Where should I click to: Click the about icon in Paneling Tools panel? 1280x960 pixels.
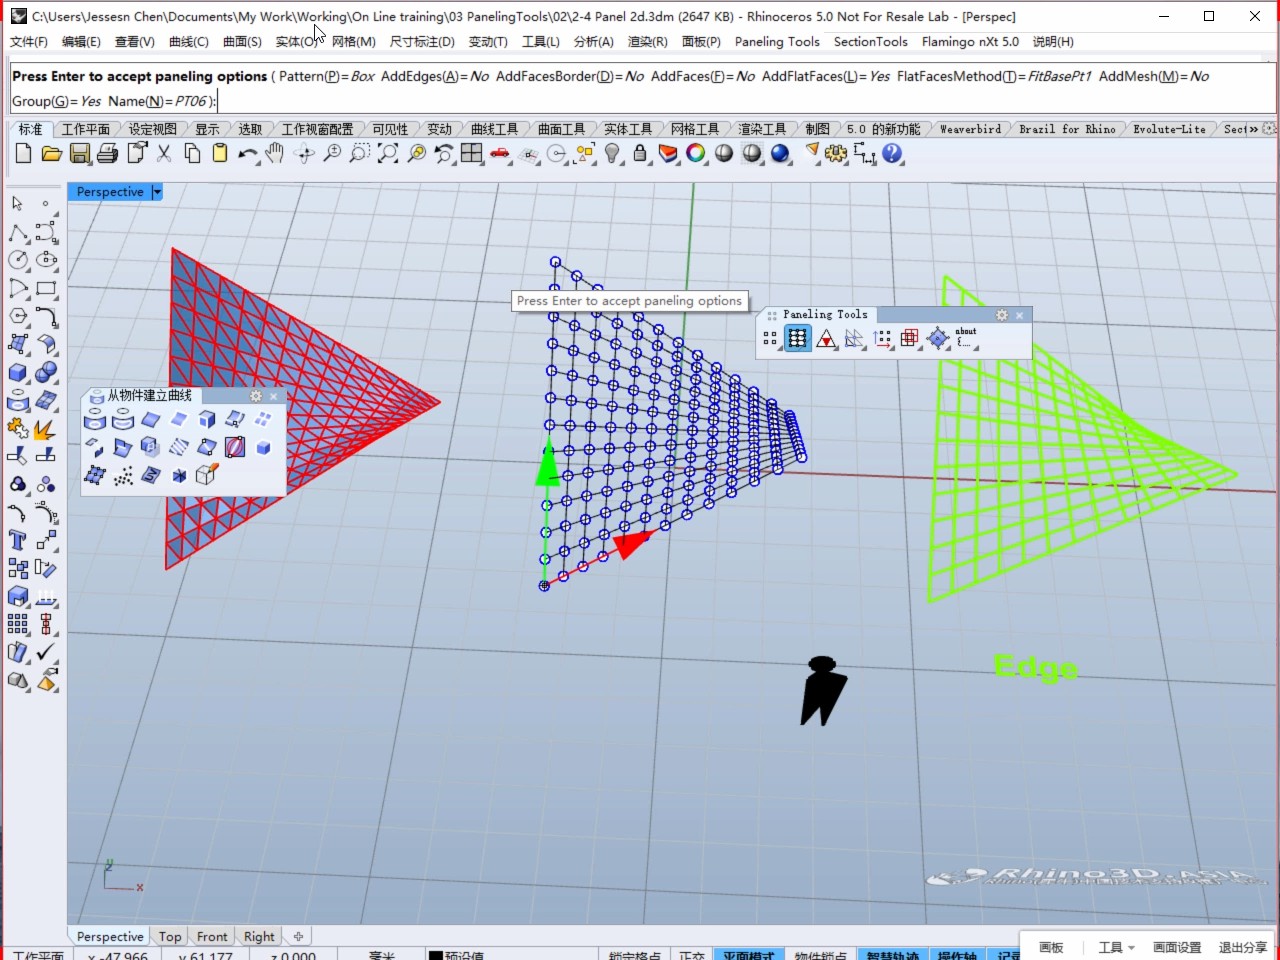click(x=966, y=338)
